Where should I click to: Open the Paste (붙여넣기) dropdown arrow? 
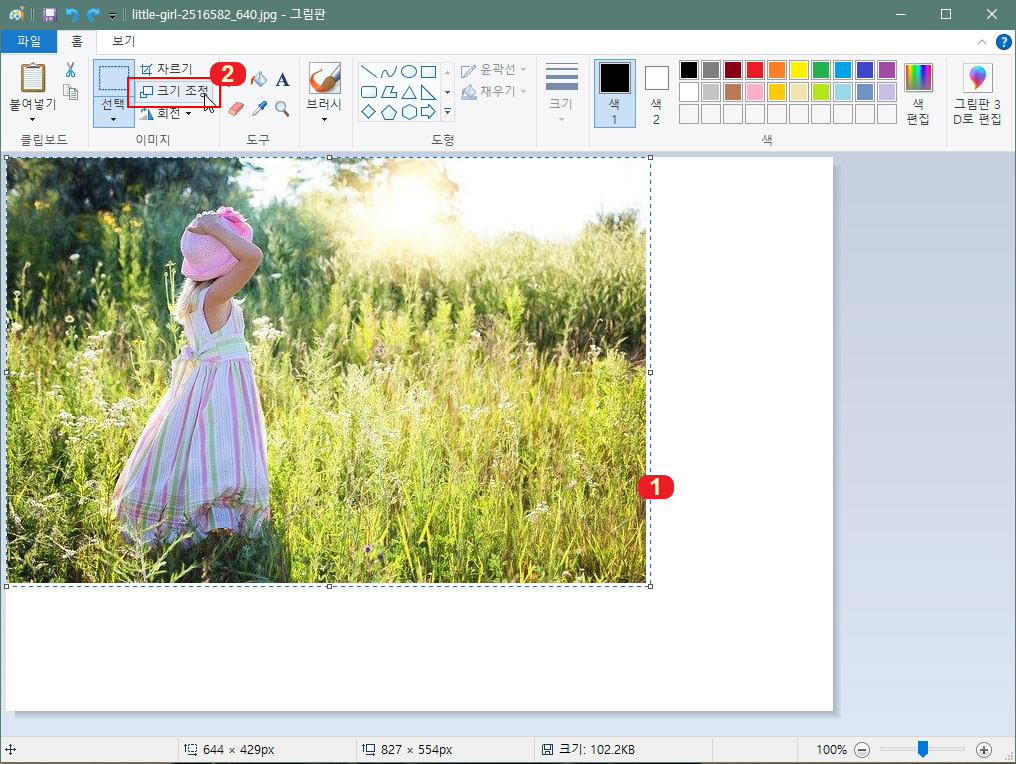(32, 119)
